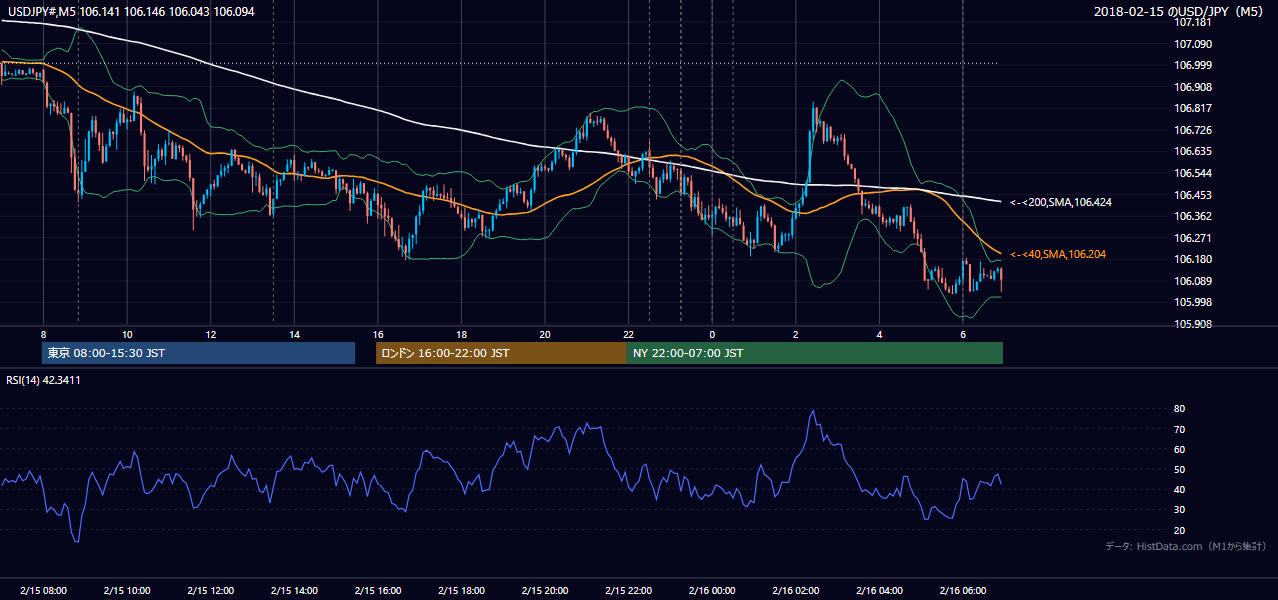Click price level 106.089 on the axis
Screen dimensions: 1278x600
[1192, 281]
